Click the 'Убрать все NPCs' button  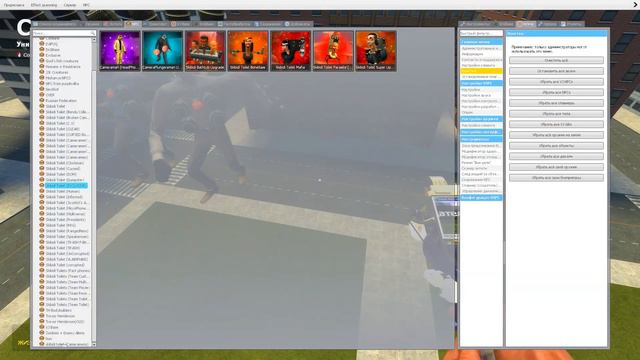point(556,92)
